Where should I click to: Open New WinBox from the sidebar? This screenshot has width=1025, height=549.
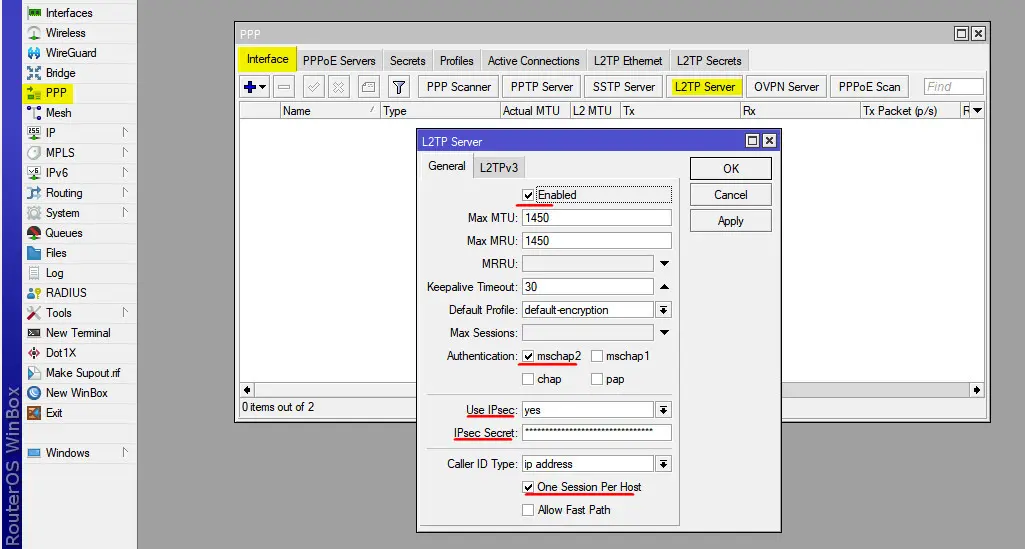34,393
